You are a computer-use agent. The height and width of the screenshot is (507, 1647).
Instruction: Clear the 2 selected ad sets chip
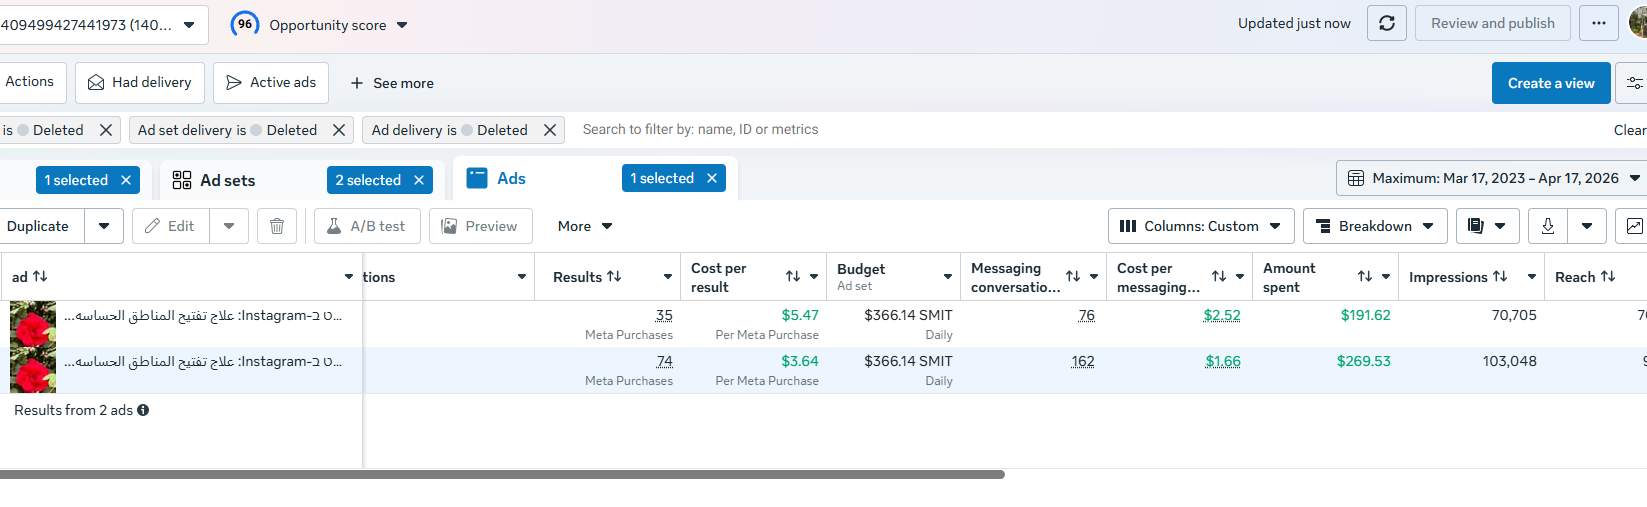[419, 180]
